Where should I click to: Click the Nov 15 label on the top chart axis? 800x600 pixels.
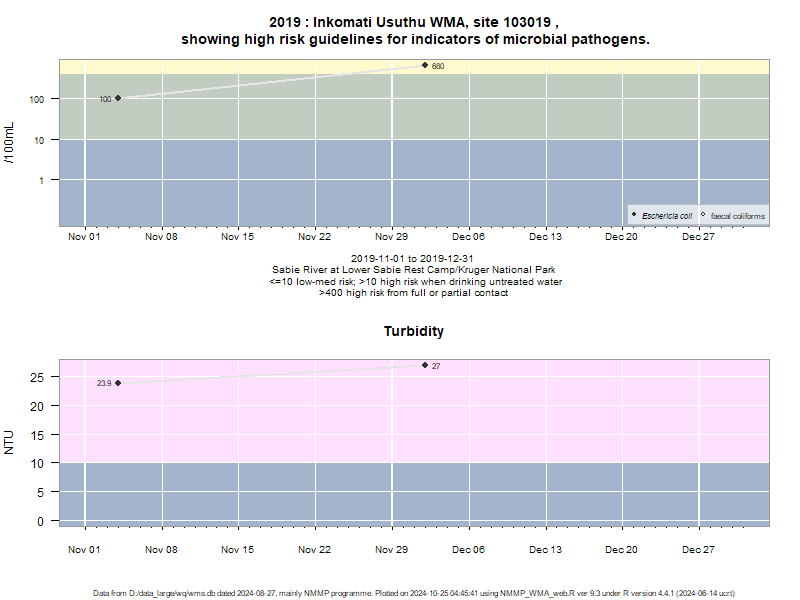[x=237, y=237]
